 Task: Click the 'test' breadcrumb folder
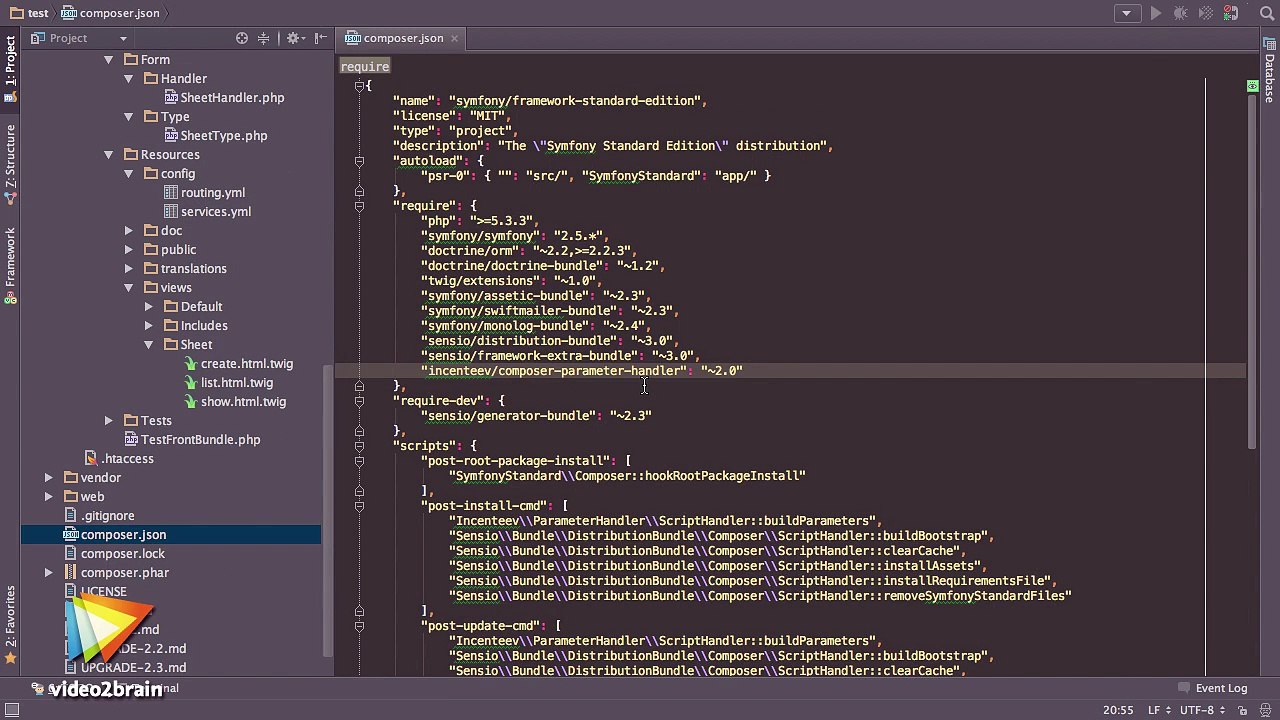tap(29, 13)
